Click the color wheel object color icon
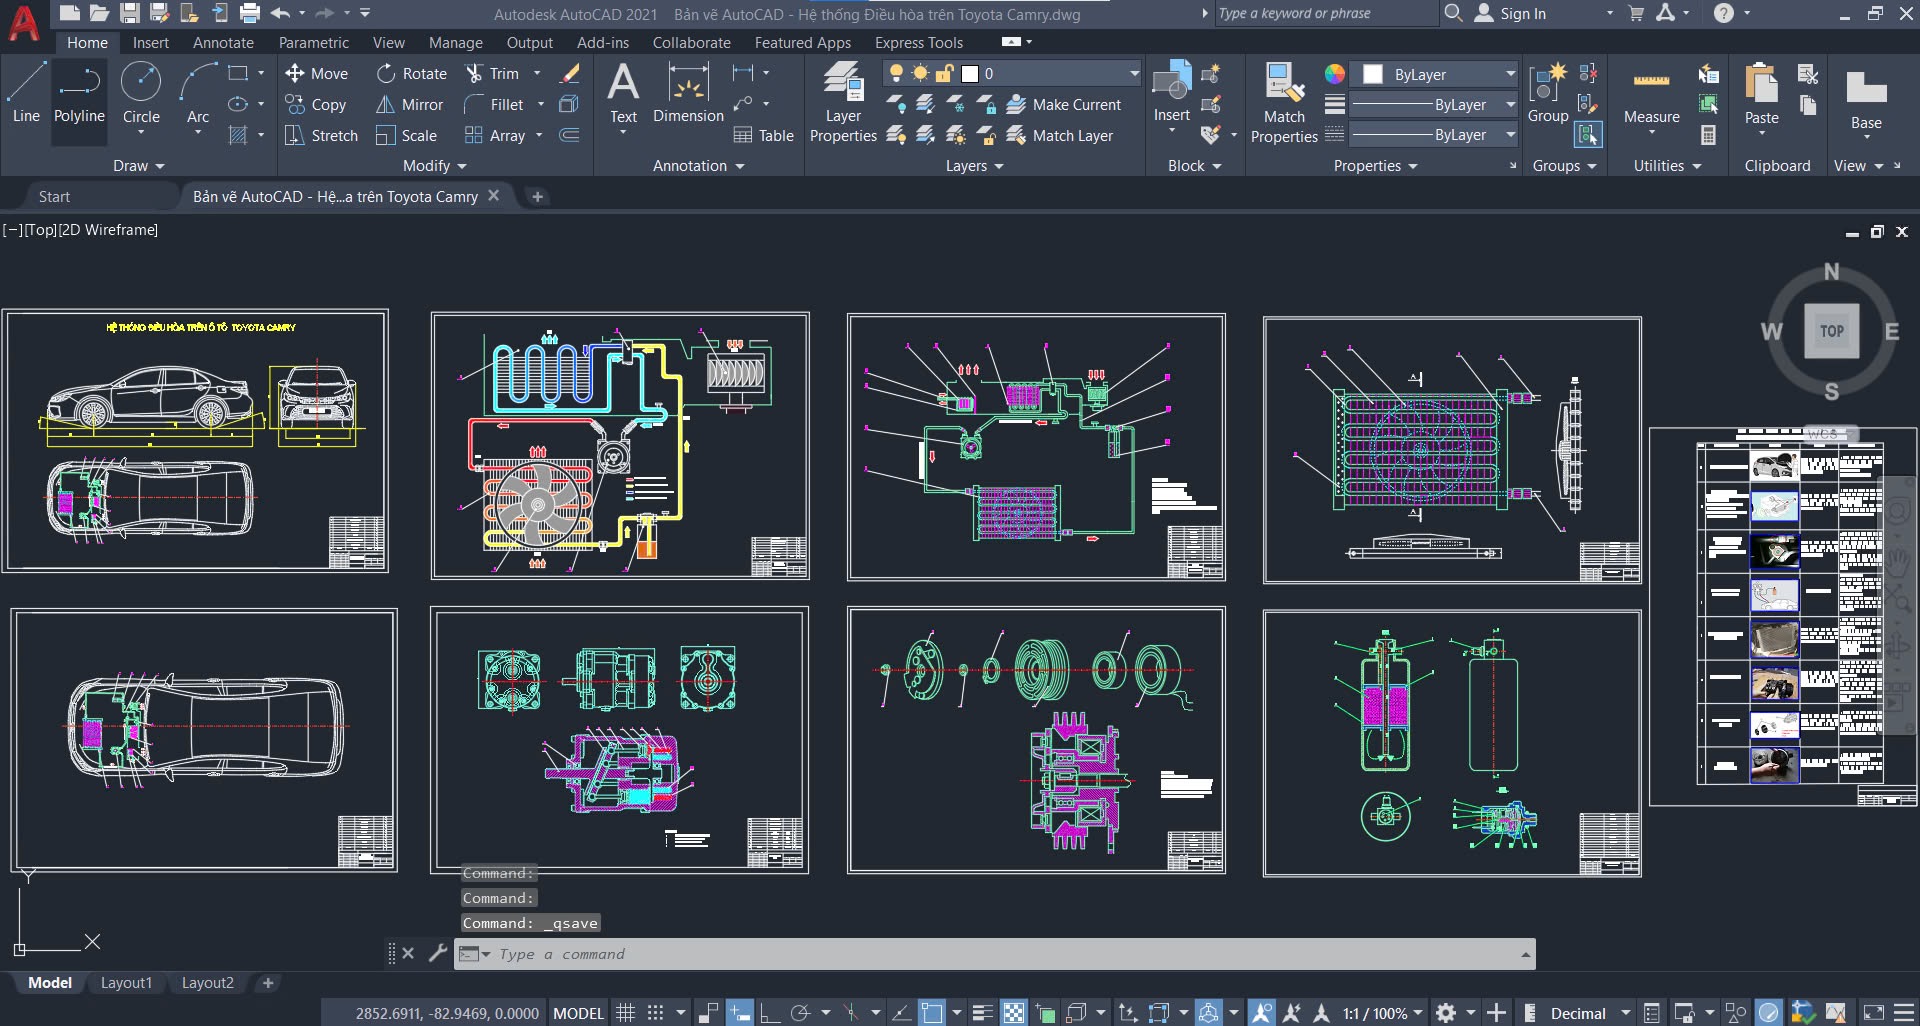The image size is (1920, 1026). pos(1334,73)
